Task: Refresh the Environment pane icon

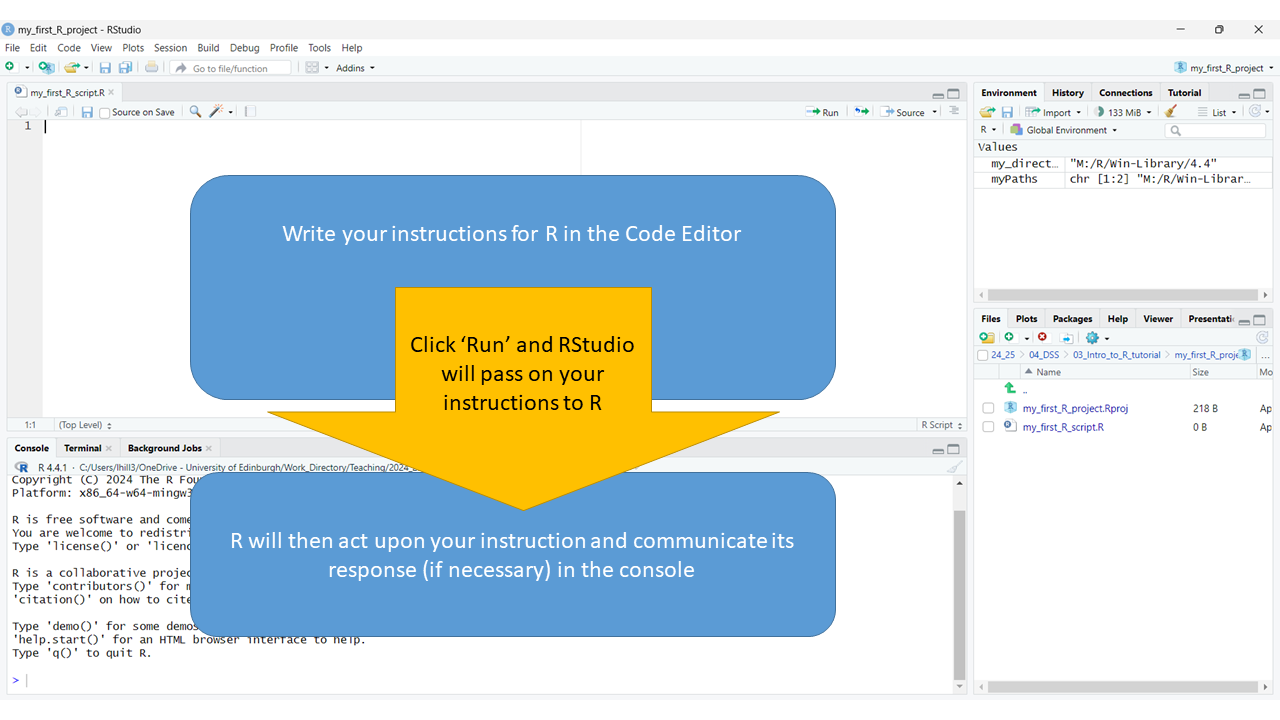Action: tap(1255, 112)
